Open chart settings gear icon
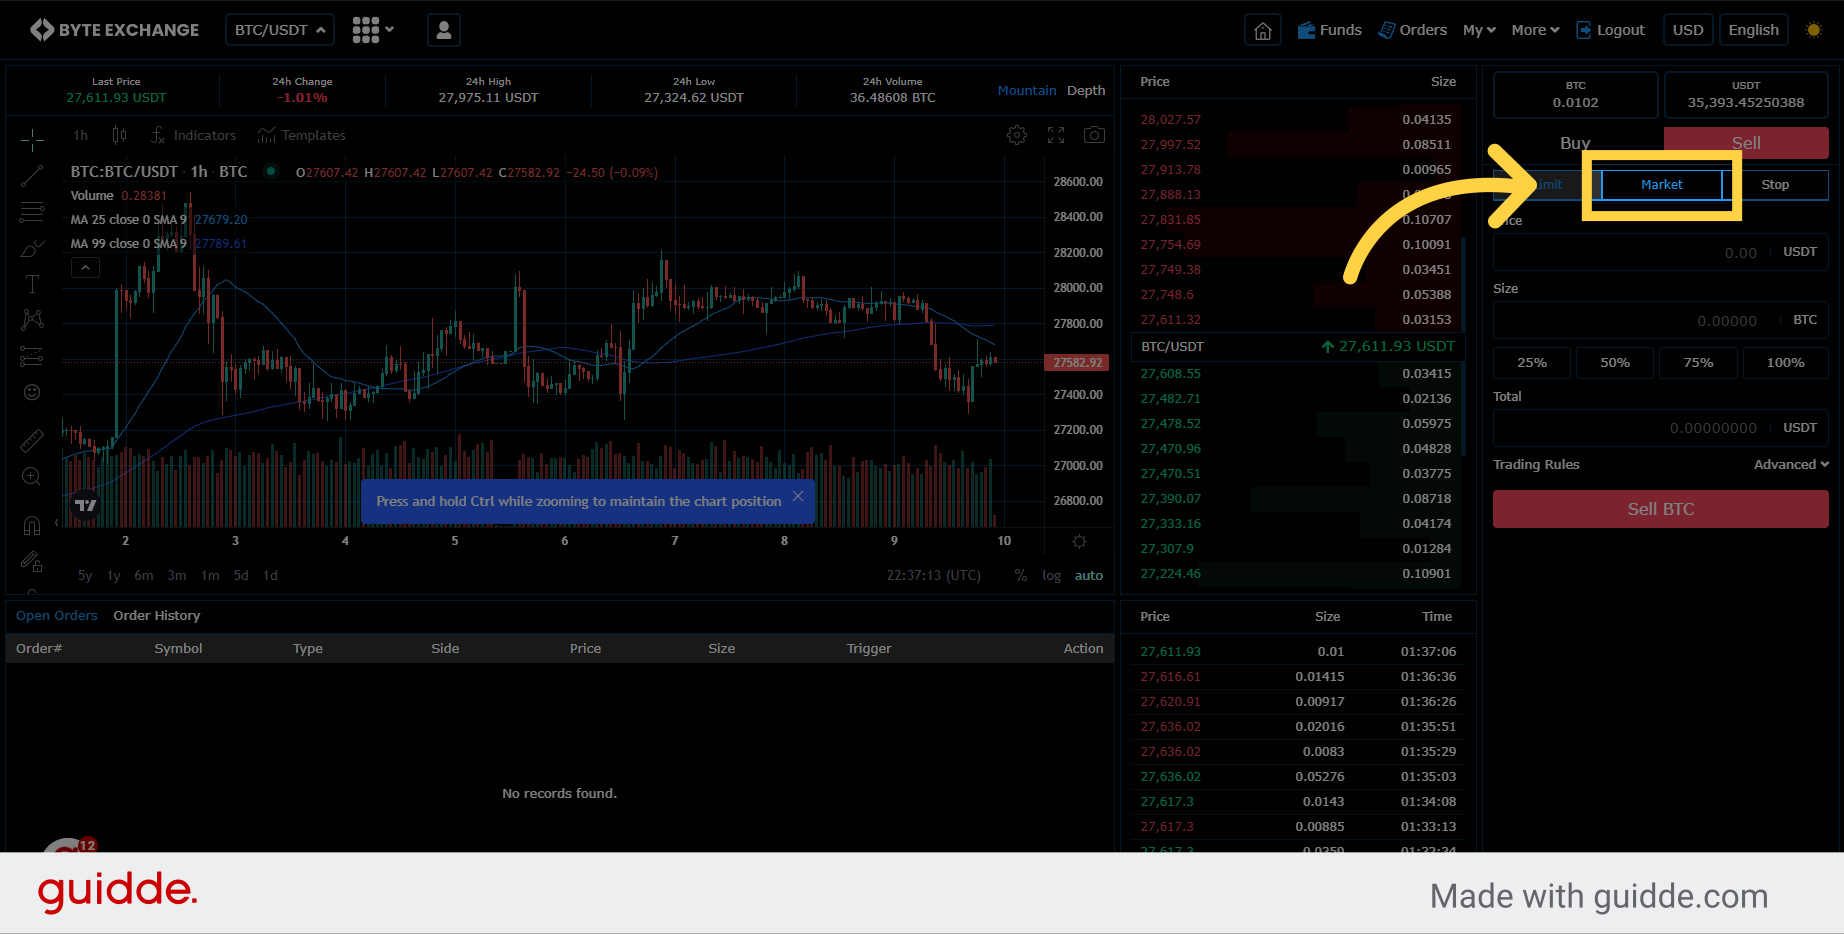 pyautogui.click(x=1017, y=135)
